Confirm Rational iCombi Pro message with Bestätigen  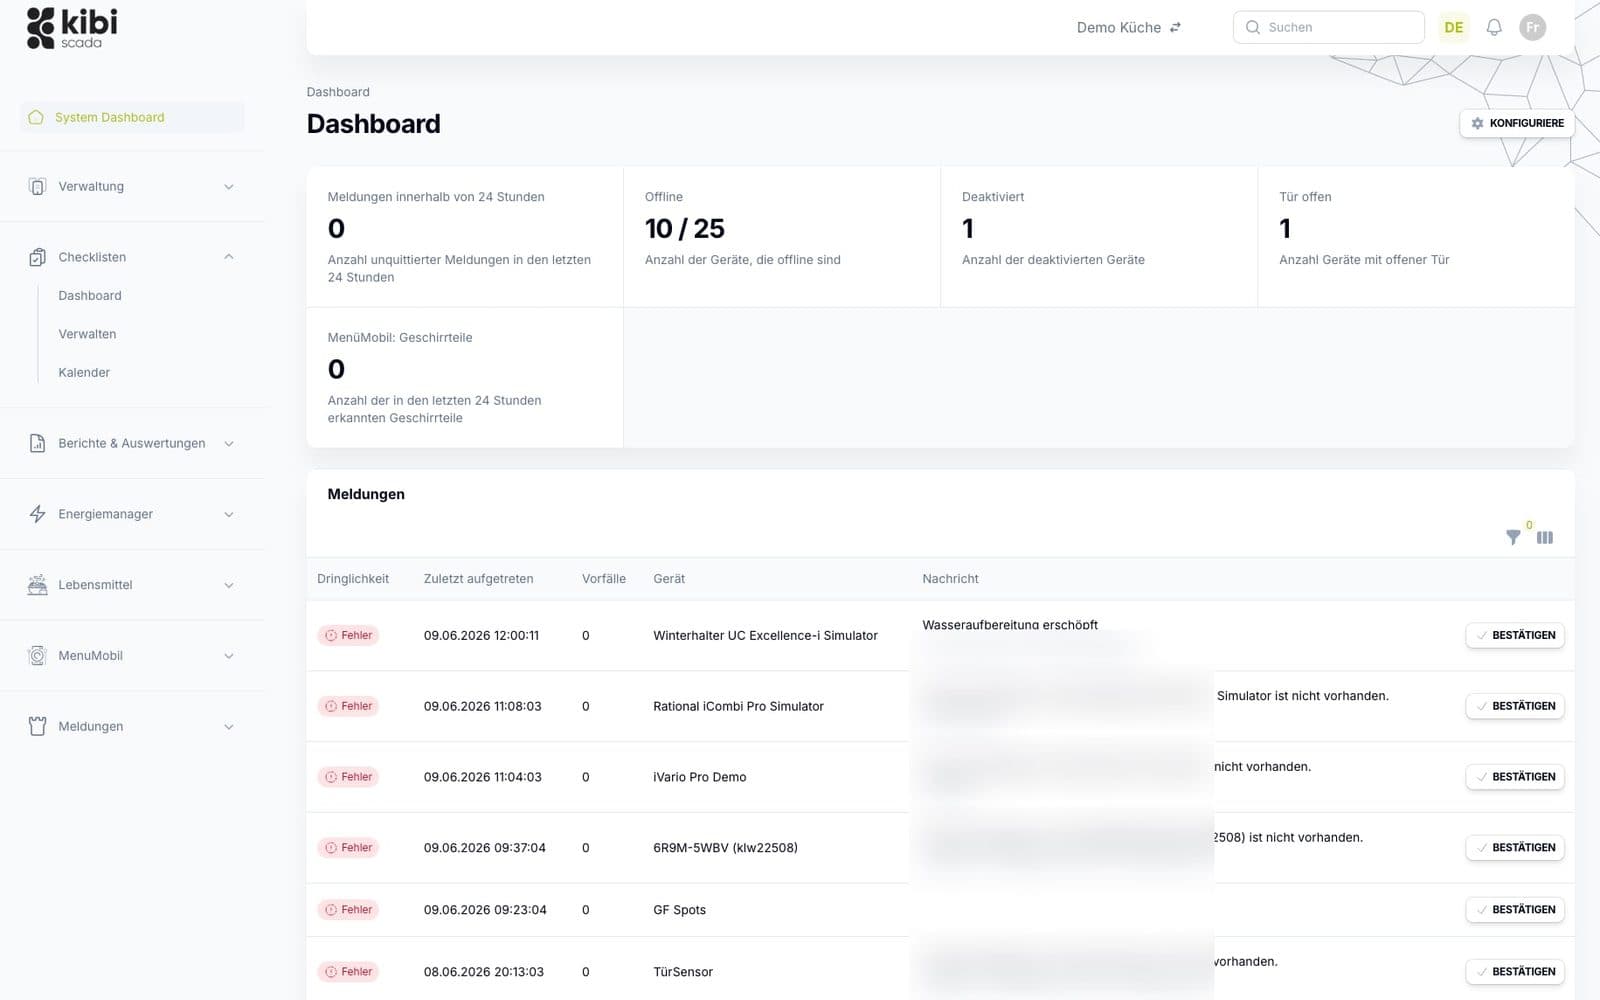coord(1515,706)
